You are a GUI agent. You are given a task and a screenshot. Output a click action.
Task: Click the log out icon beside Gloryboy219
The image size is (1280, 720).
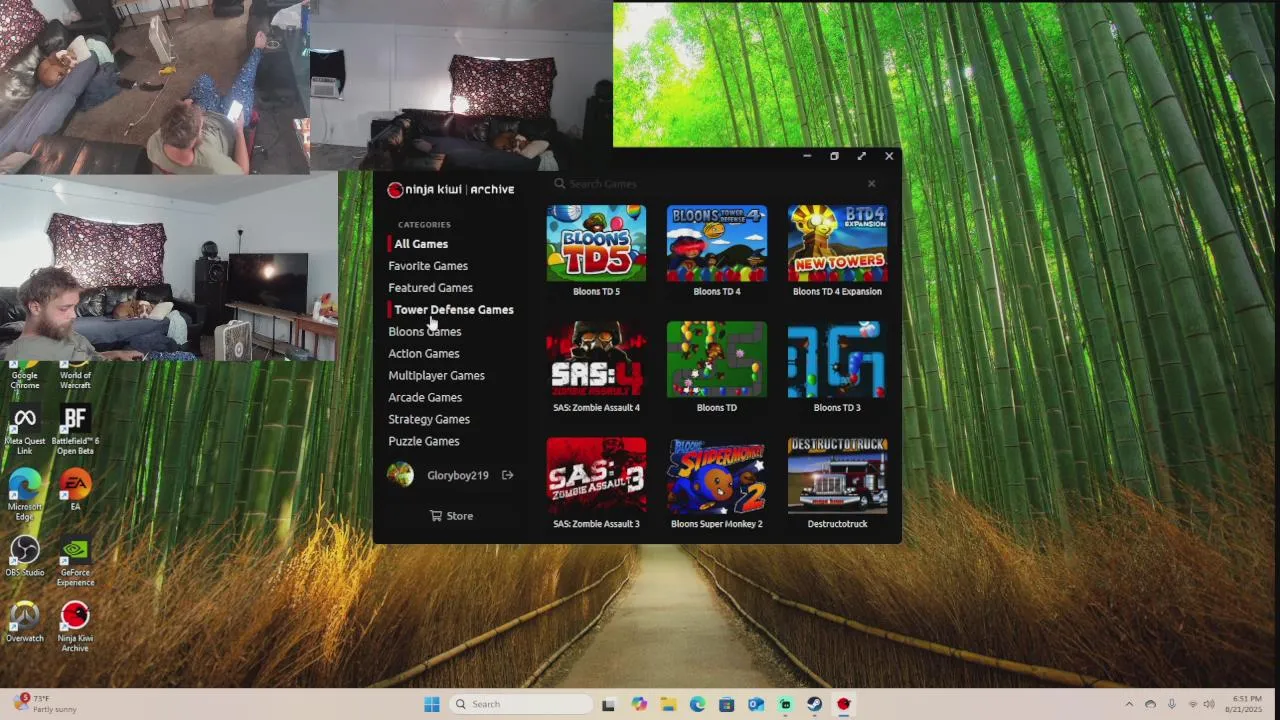507,476
